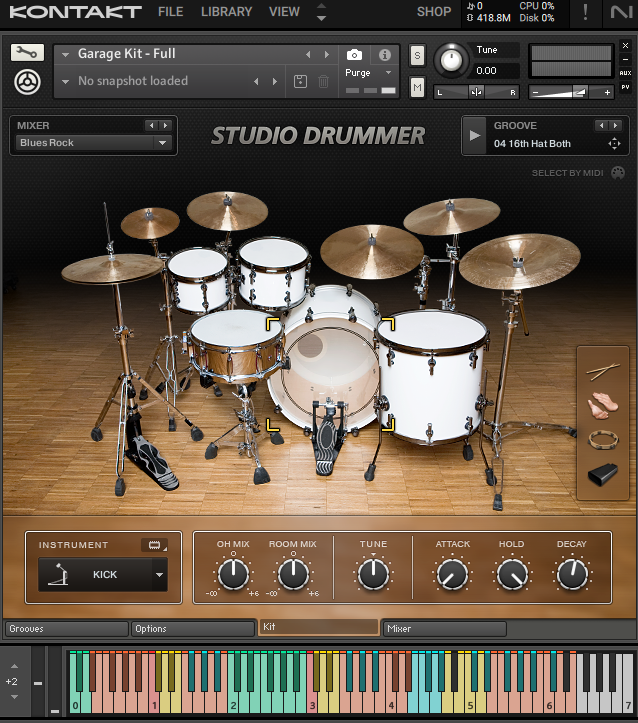Previous snapshot arrow
The image size is (638, 723).
click(x=256, y=82)
